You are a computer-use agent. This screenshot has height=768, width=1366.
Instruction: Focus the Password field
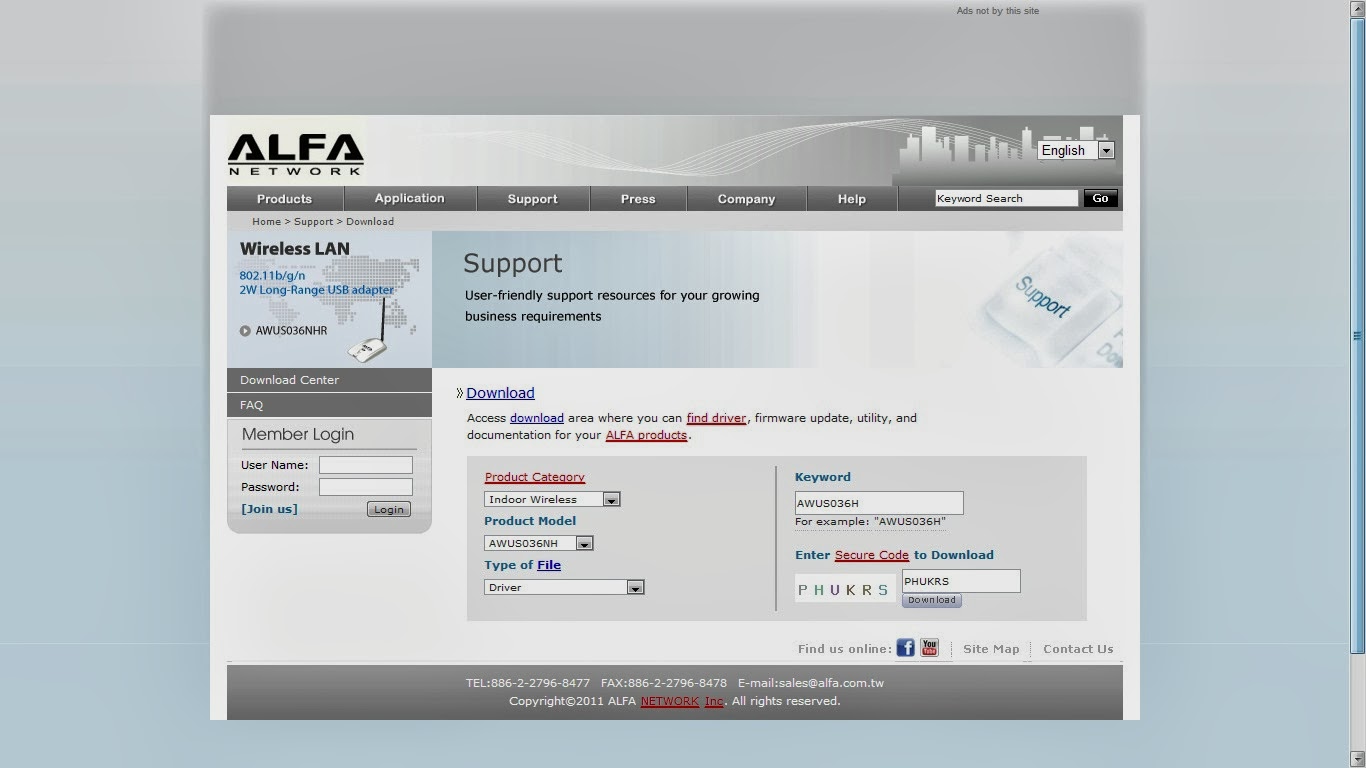click(x=366, y=487)
